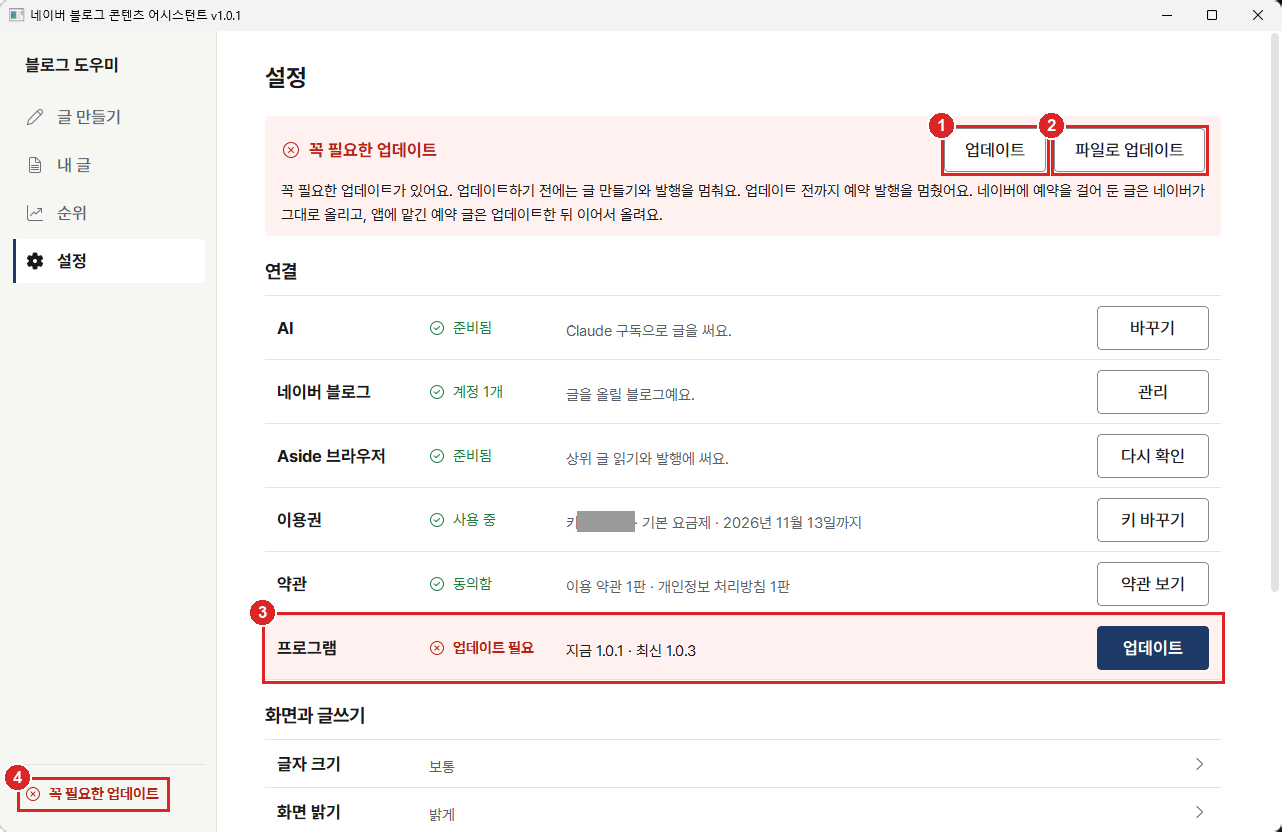The height and width of the screenshot is (832, 1282).
Task: Click the chart icon beside 순위
Action: click(x=35, y=213)
